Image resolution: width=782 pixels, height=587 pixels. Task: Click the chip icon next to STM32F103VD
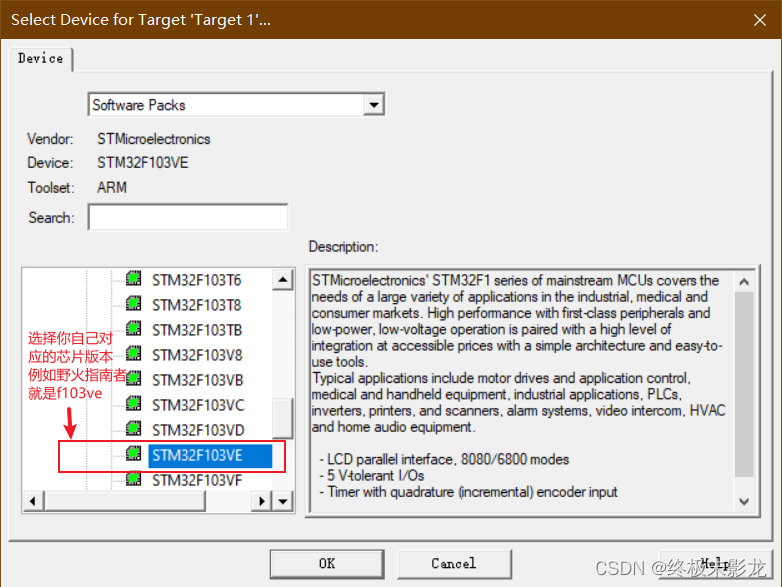133,428
